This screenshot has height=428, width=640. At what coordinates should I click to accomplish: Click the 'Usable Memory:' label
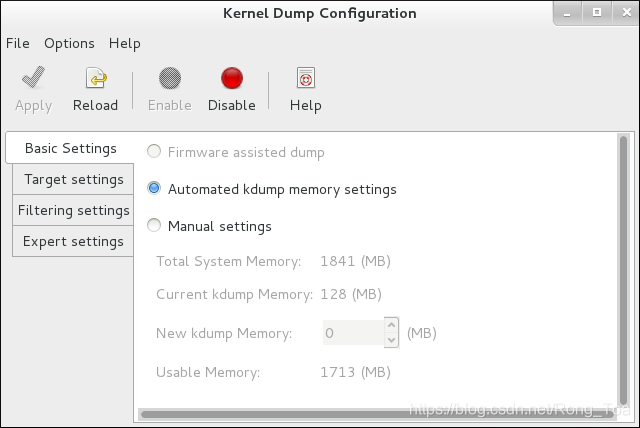[x=208, y=372]
